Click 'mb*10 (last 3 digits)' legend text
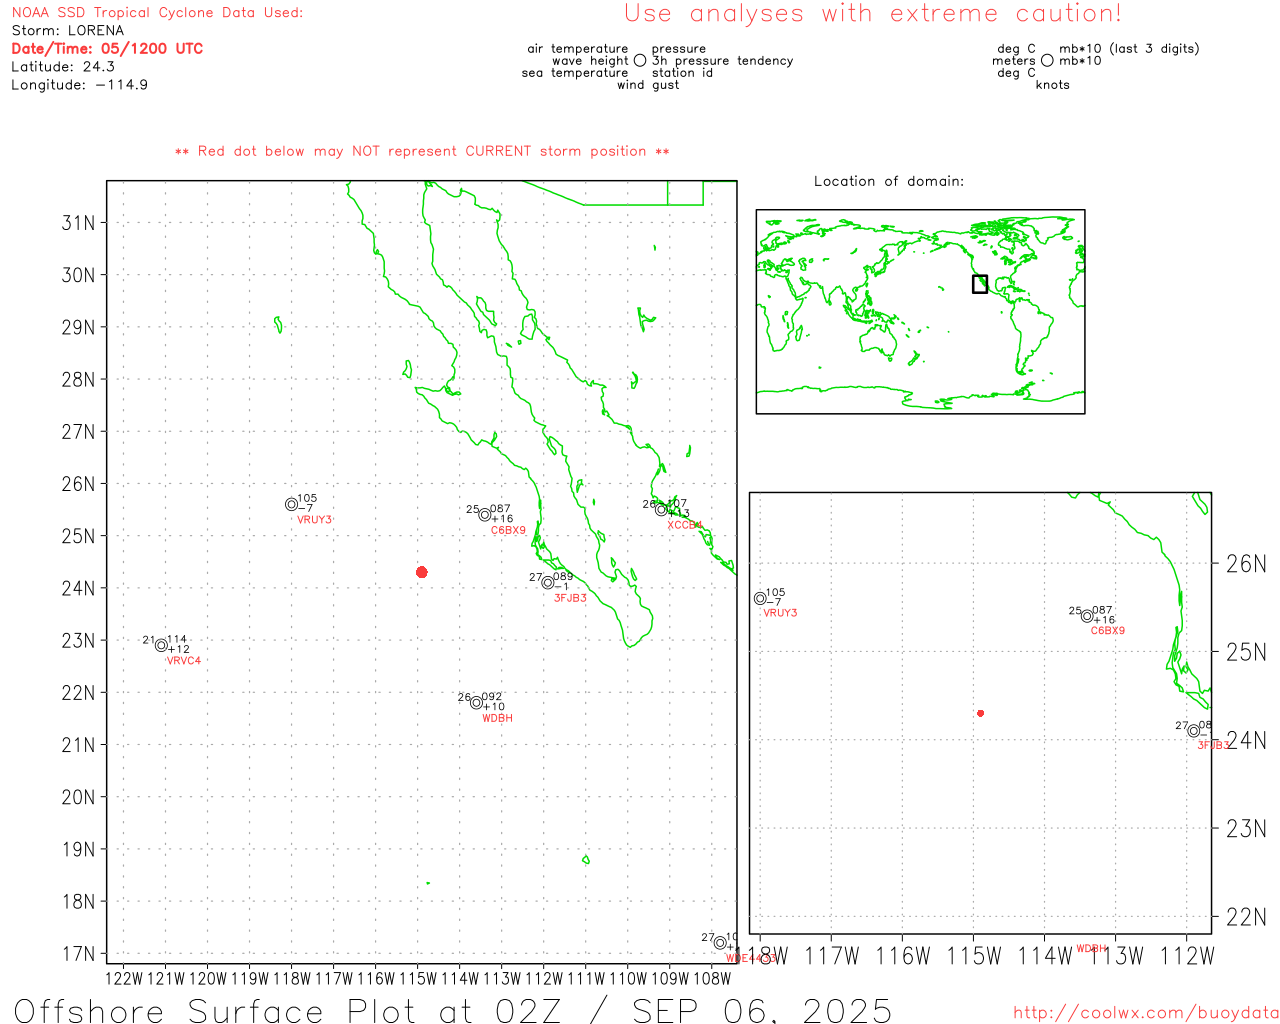Image resolution: width=1280 pixels, height=1024 pixels. (1129, 49)
